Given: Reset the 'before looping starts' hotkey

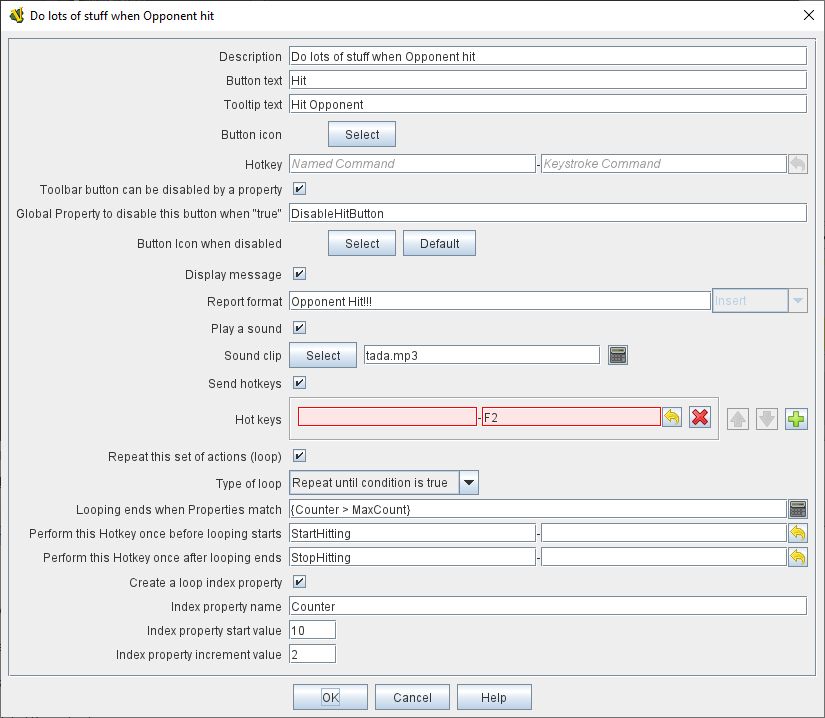Looking at the screenshot, I should point(797,533).
